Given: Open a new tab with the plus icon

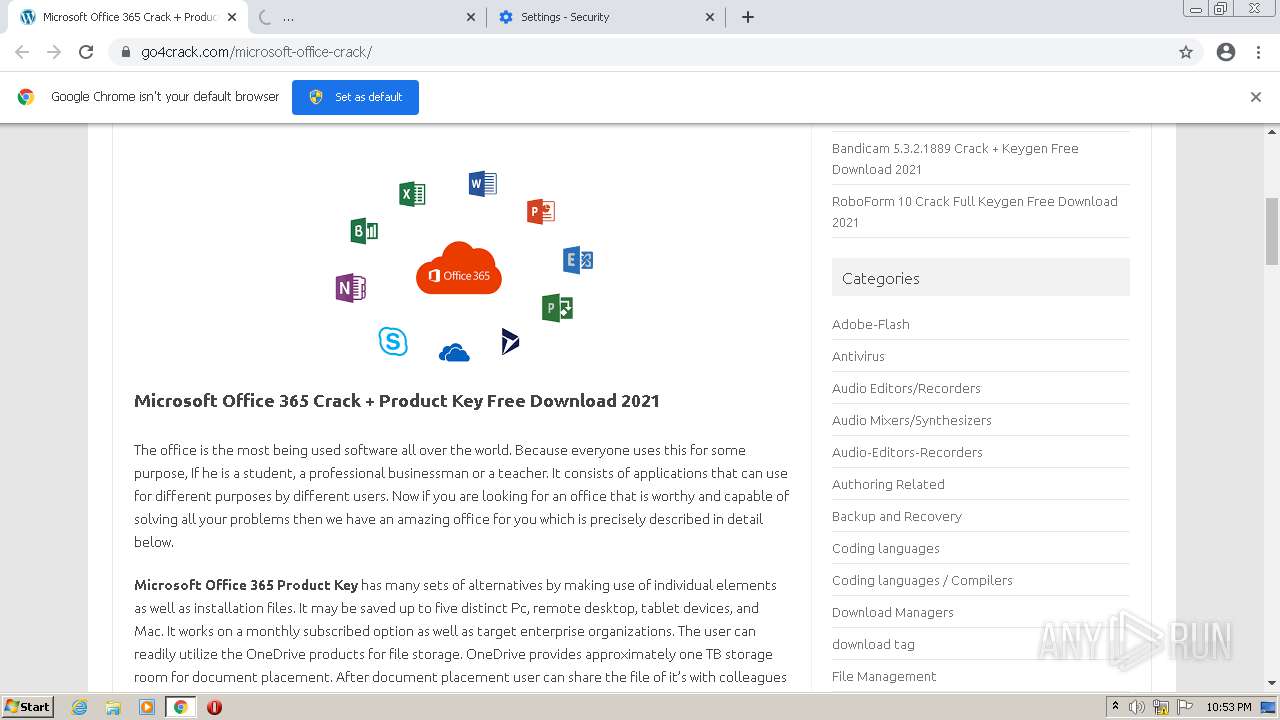Looking at the screenshot, I should click(x=748, y=17).
